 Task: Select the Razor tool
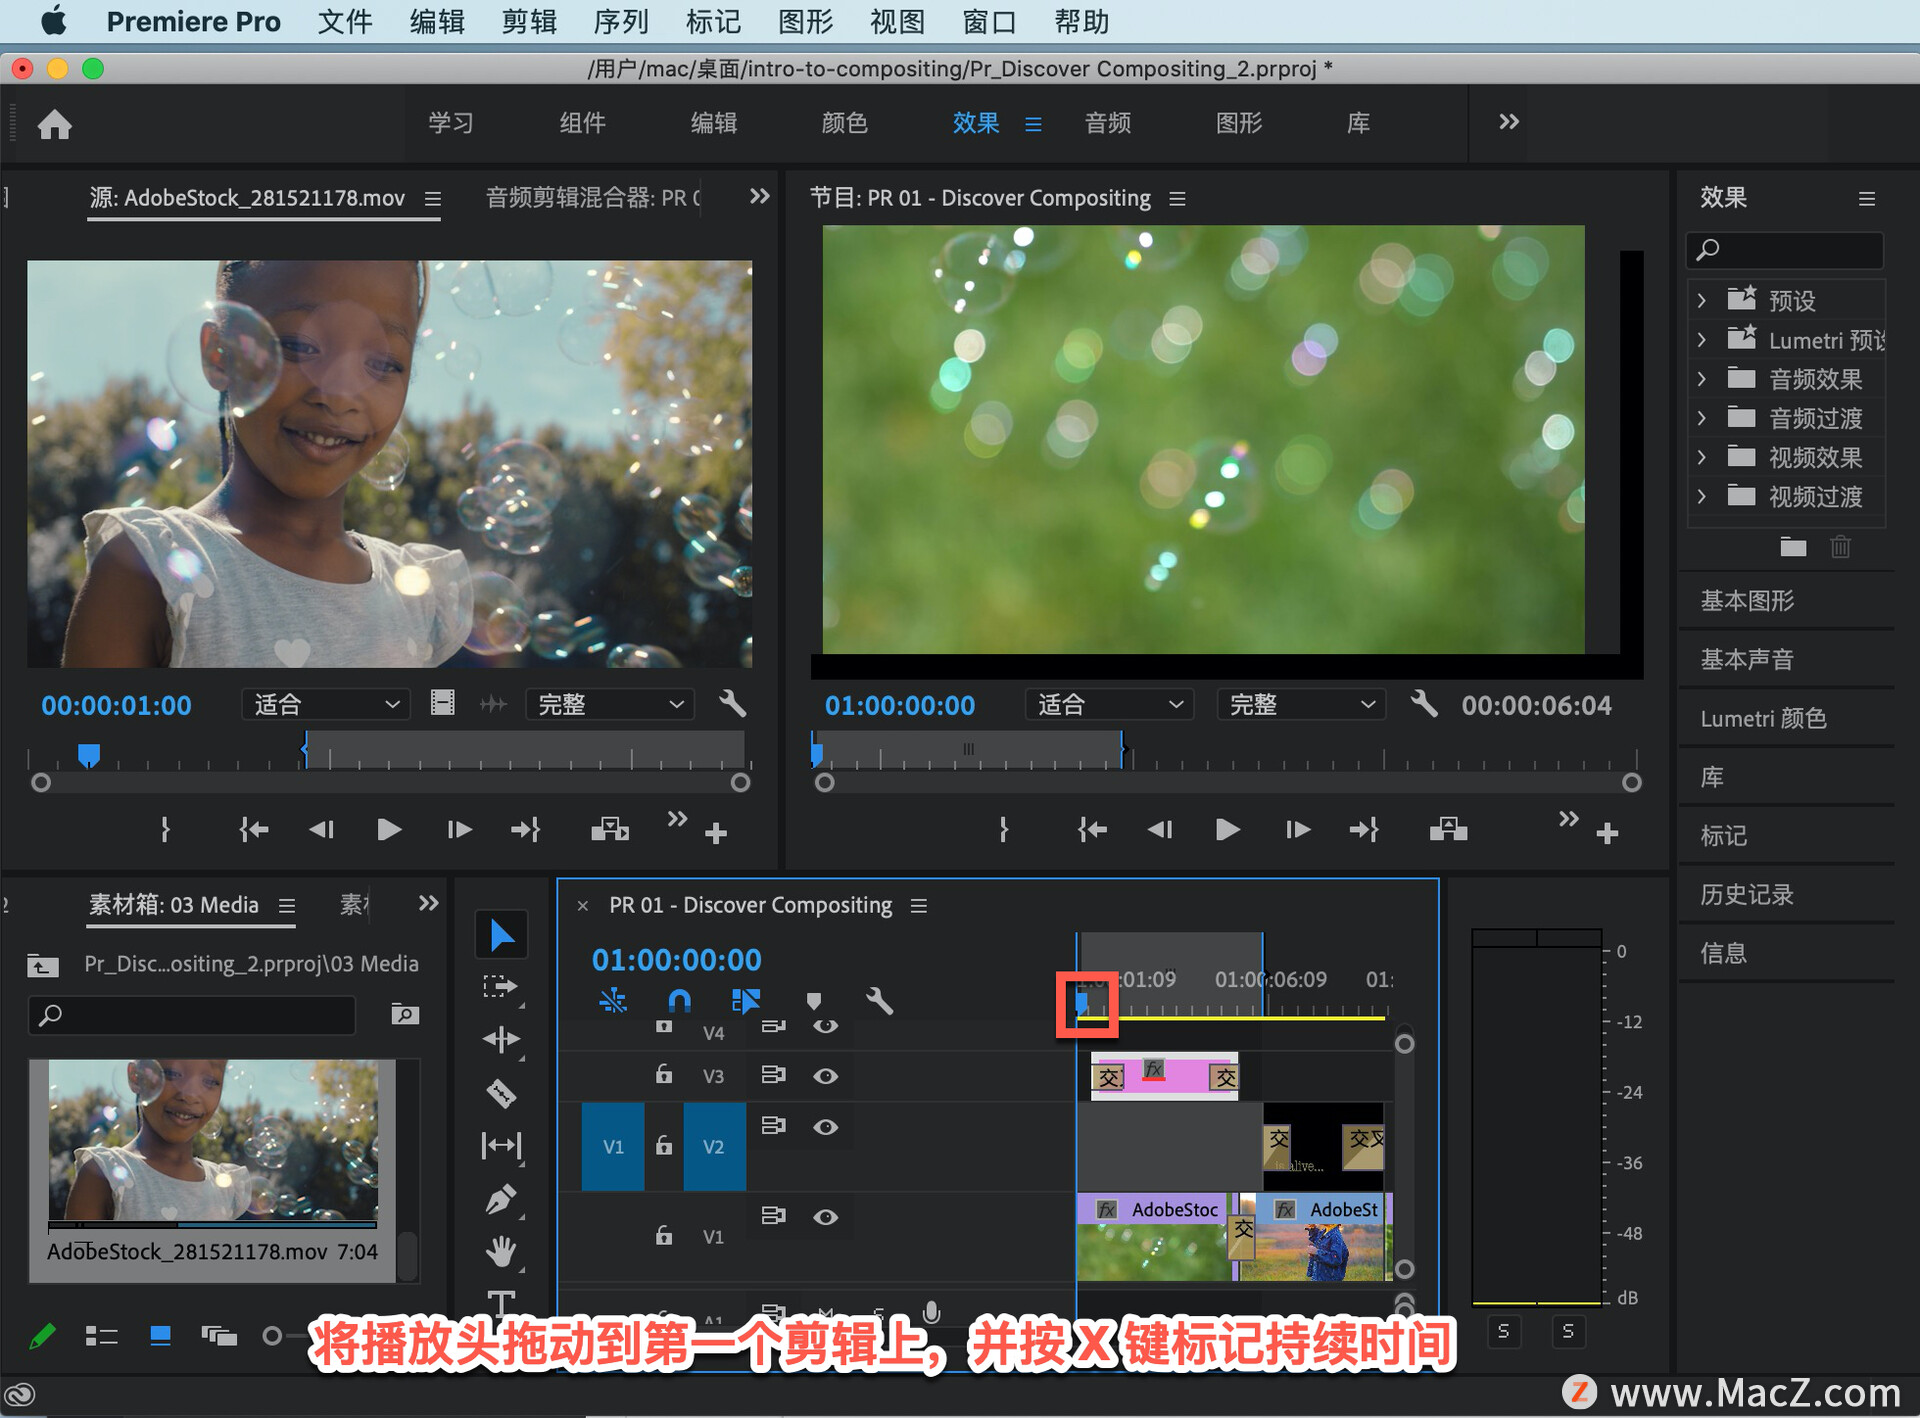click(501, 1093)
